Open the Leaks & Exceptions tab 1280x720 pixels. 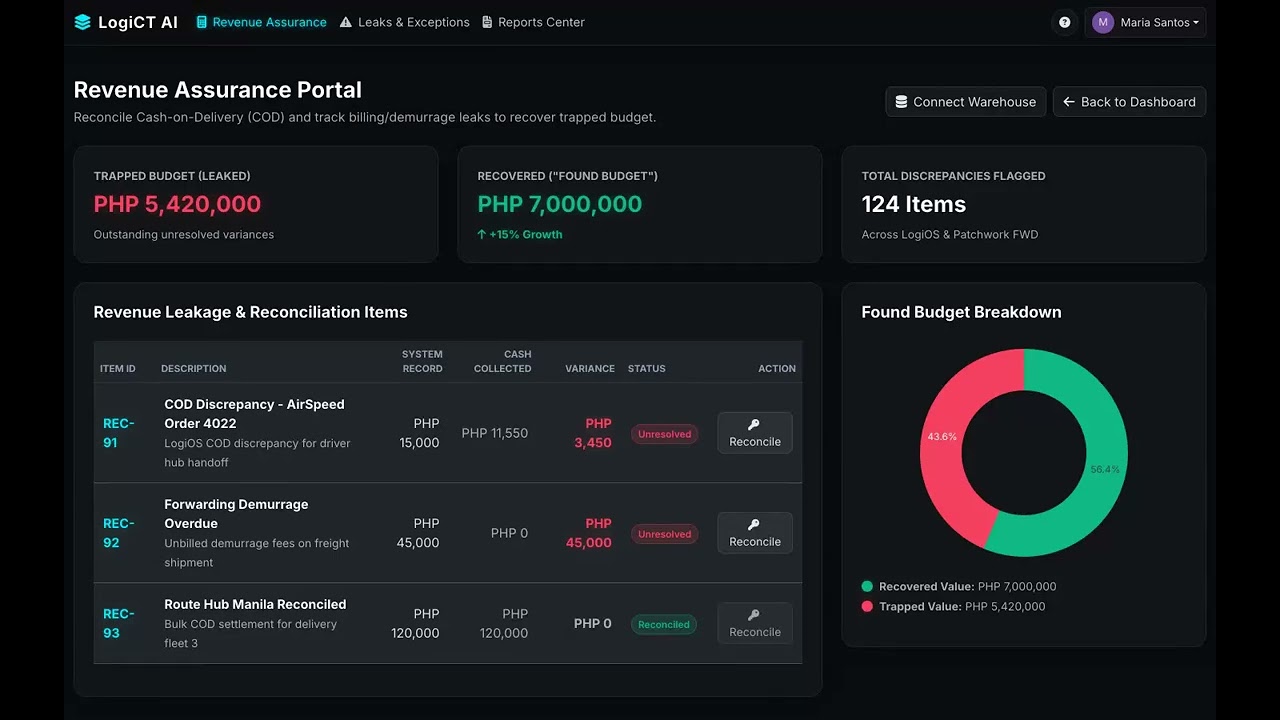pyautogui.click(x=404, y=22)
